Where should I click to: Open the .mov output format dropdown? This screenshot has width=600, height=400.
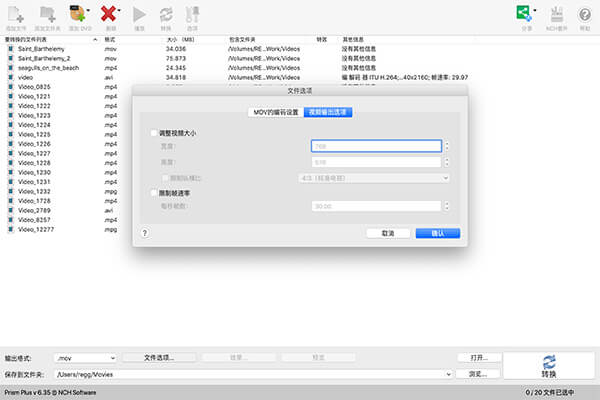coord(86,357)
